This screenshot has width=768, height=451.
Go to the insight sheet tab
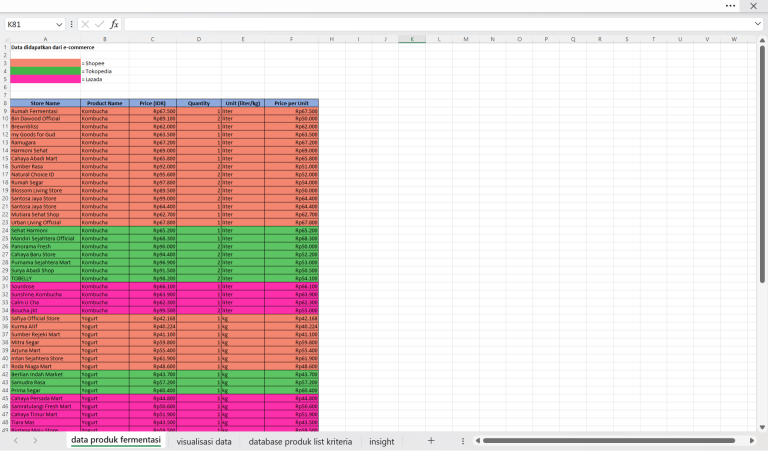click(381, 441)
